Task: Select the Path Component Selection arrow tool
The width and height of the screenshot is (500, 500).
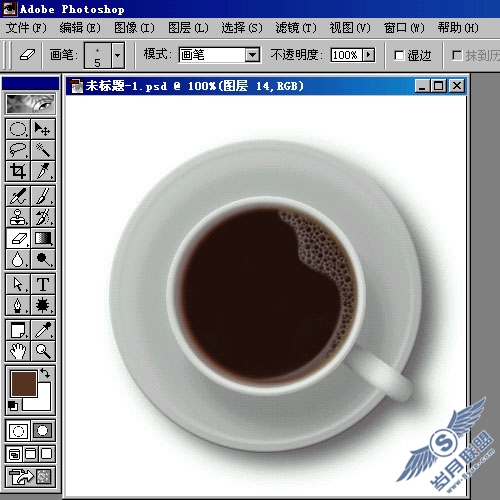Action: 18,284
